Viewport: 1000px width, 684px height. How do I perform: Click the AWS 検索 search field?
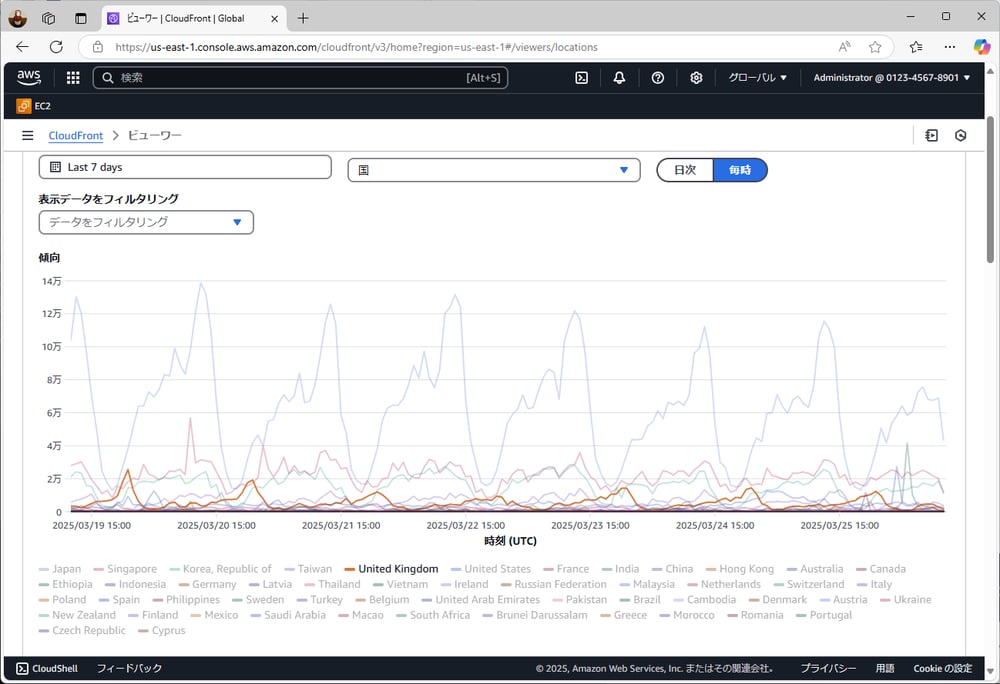click(x=300, y=78)
